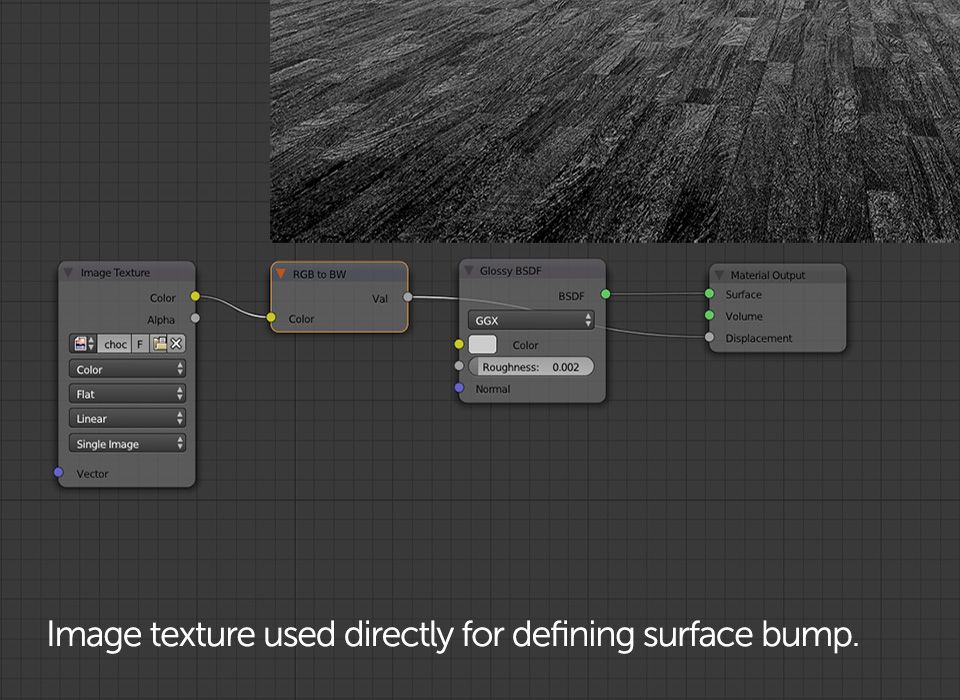This screenshot has width=960, height=700.
Task: Click the RGB to BW Val output socket
Action: coord(408,297)
